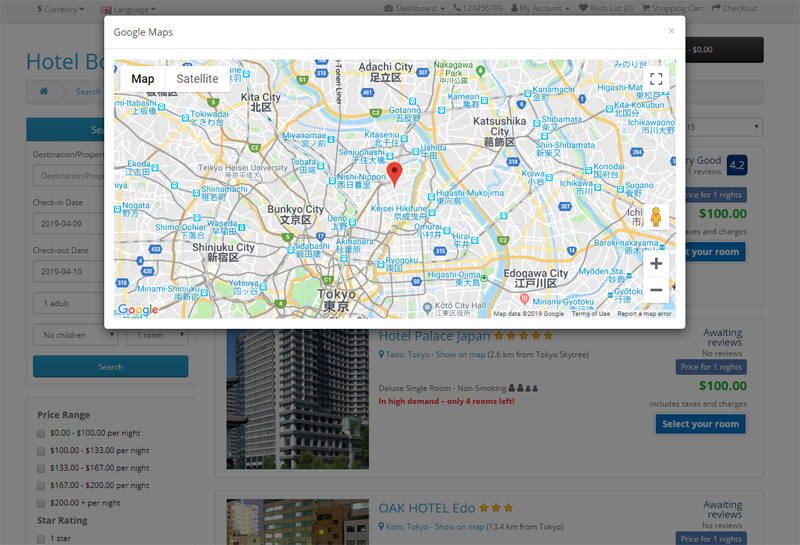Open the Shopping Cart
This screenshot has width=800, height=545.
[672, 8]
